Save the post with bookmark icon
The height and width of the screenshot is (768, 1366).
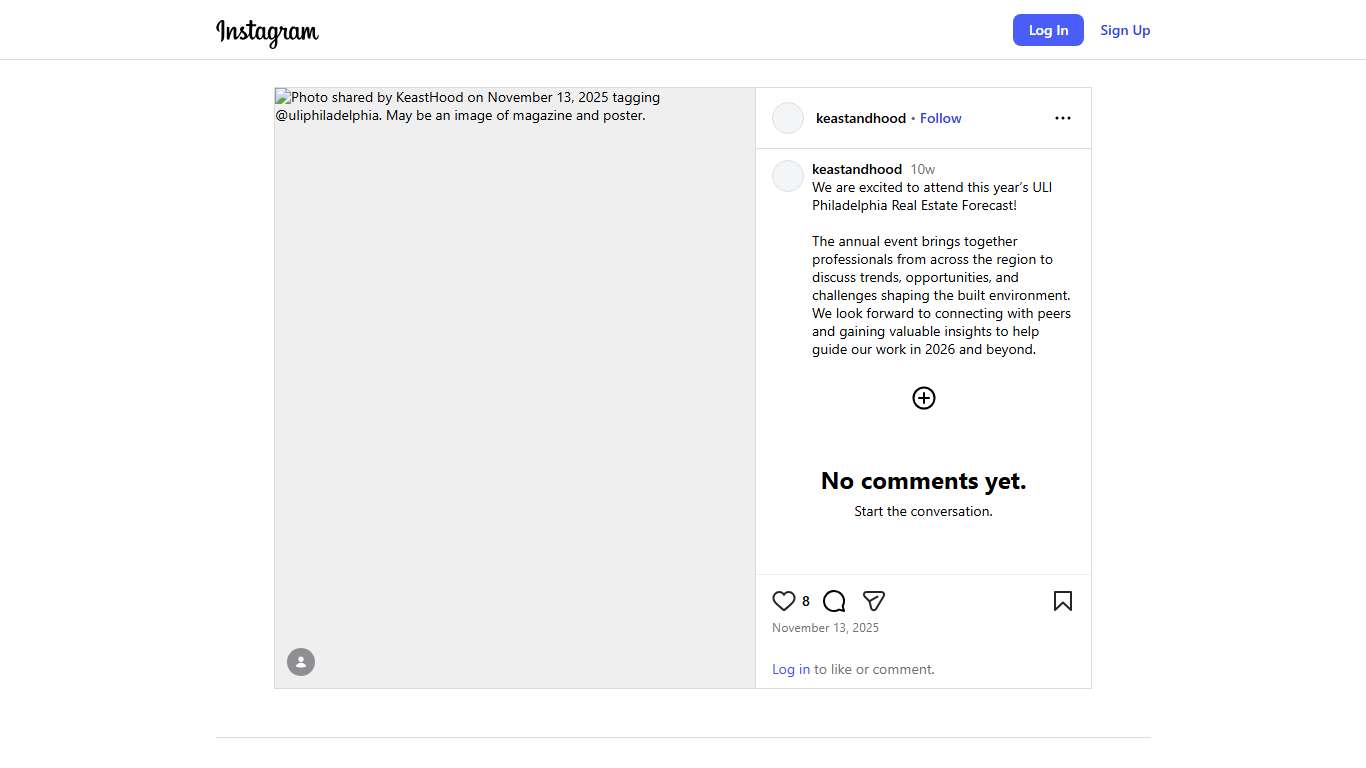[x=1062, y=601]
